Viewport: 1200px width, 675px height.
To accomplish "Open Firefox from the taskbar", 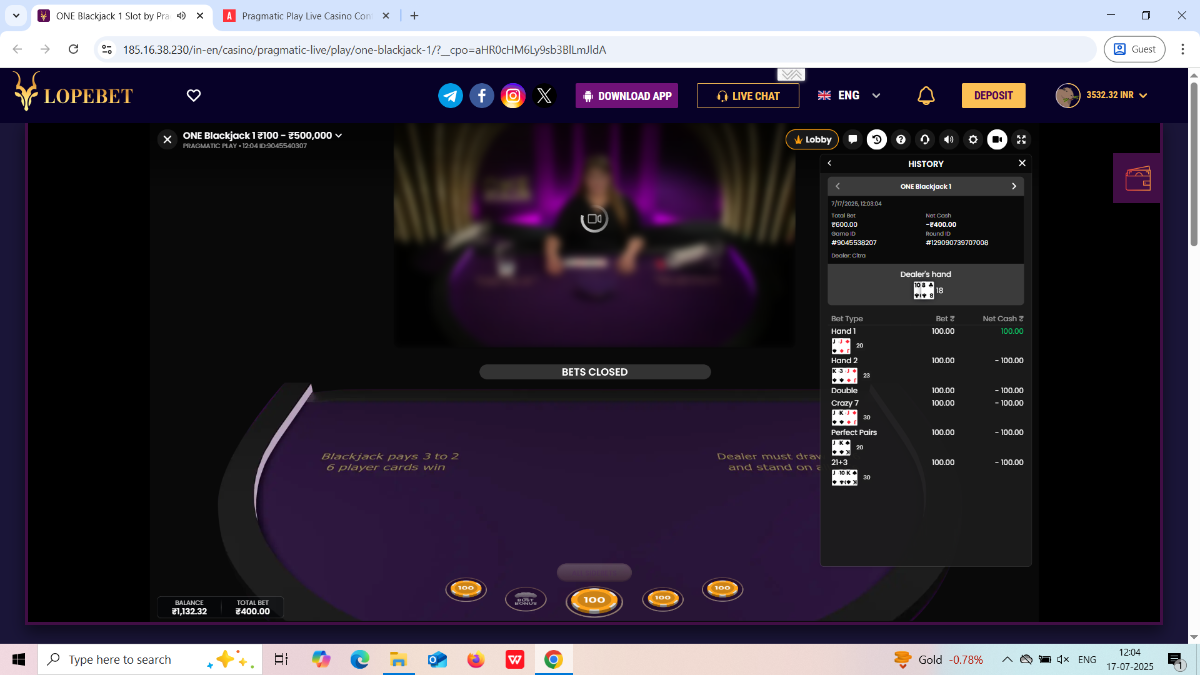I will 475,660.
